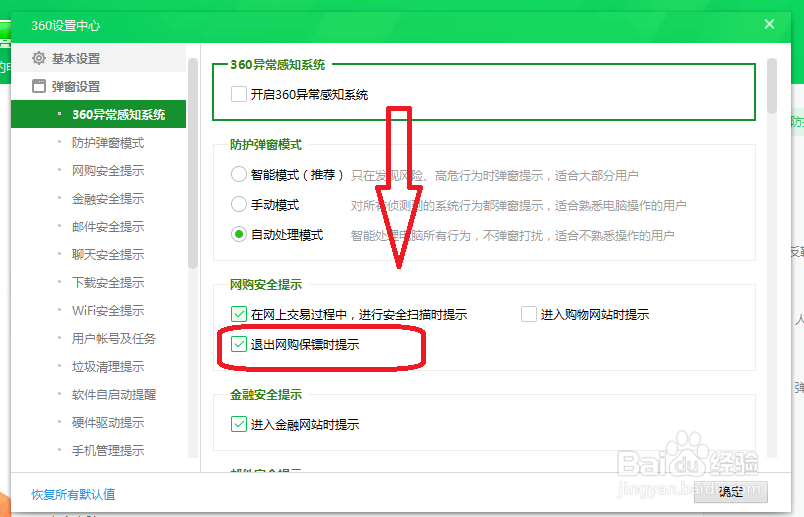Toggle 进入金融网站时提示 checkbox
Image resolution: width=804 pixels, height=517 pixels.
239,424
